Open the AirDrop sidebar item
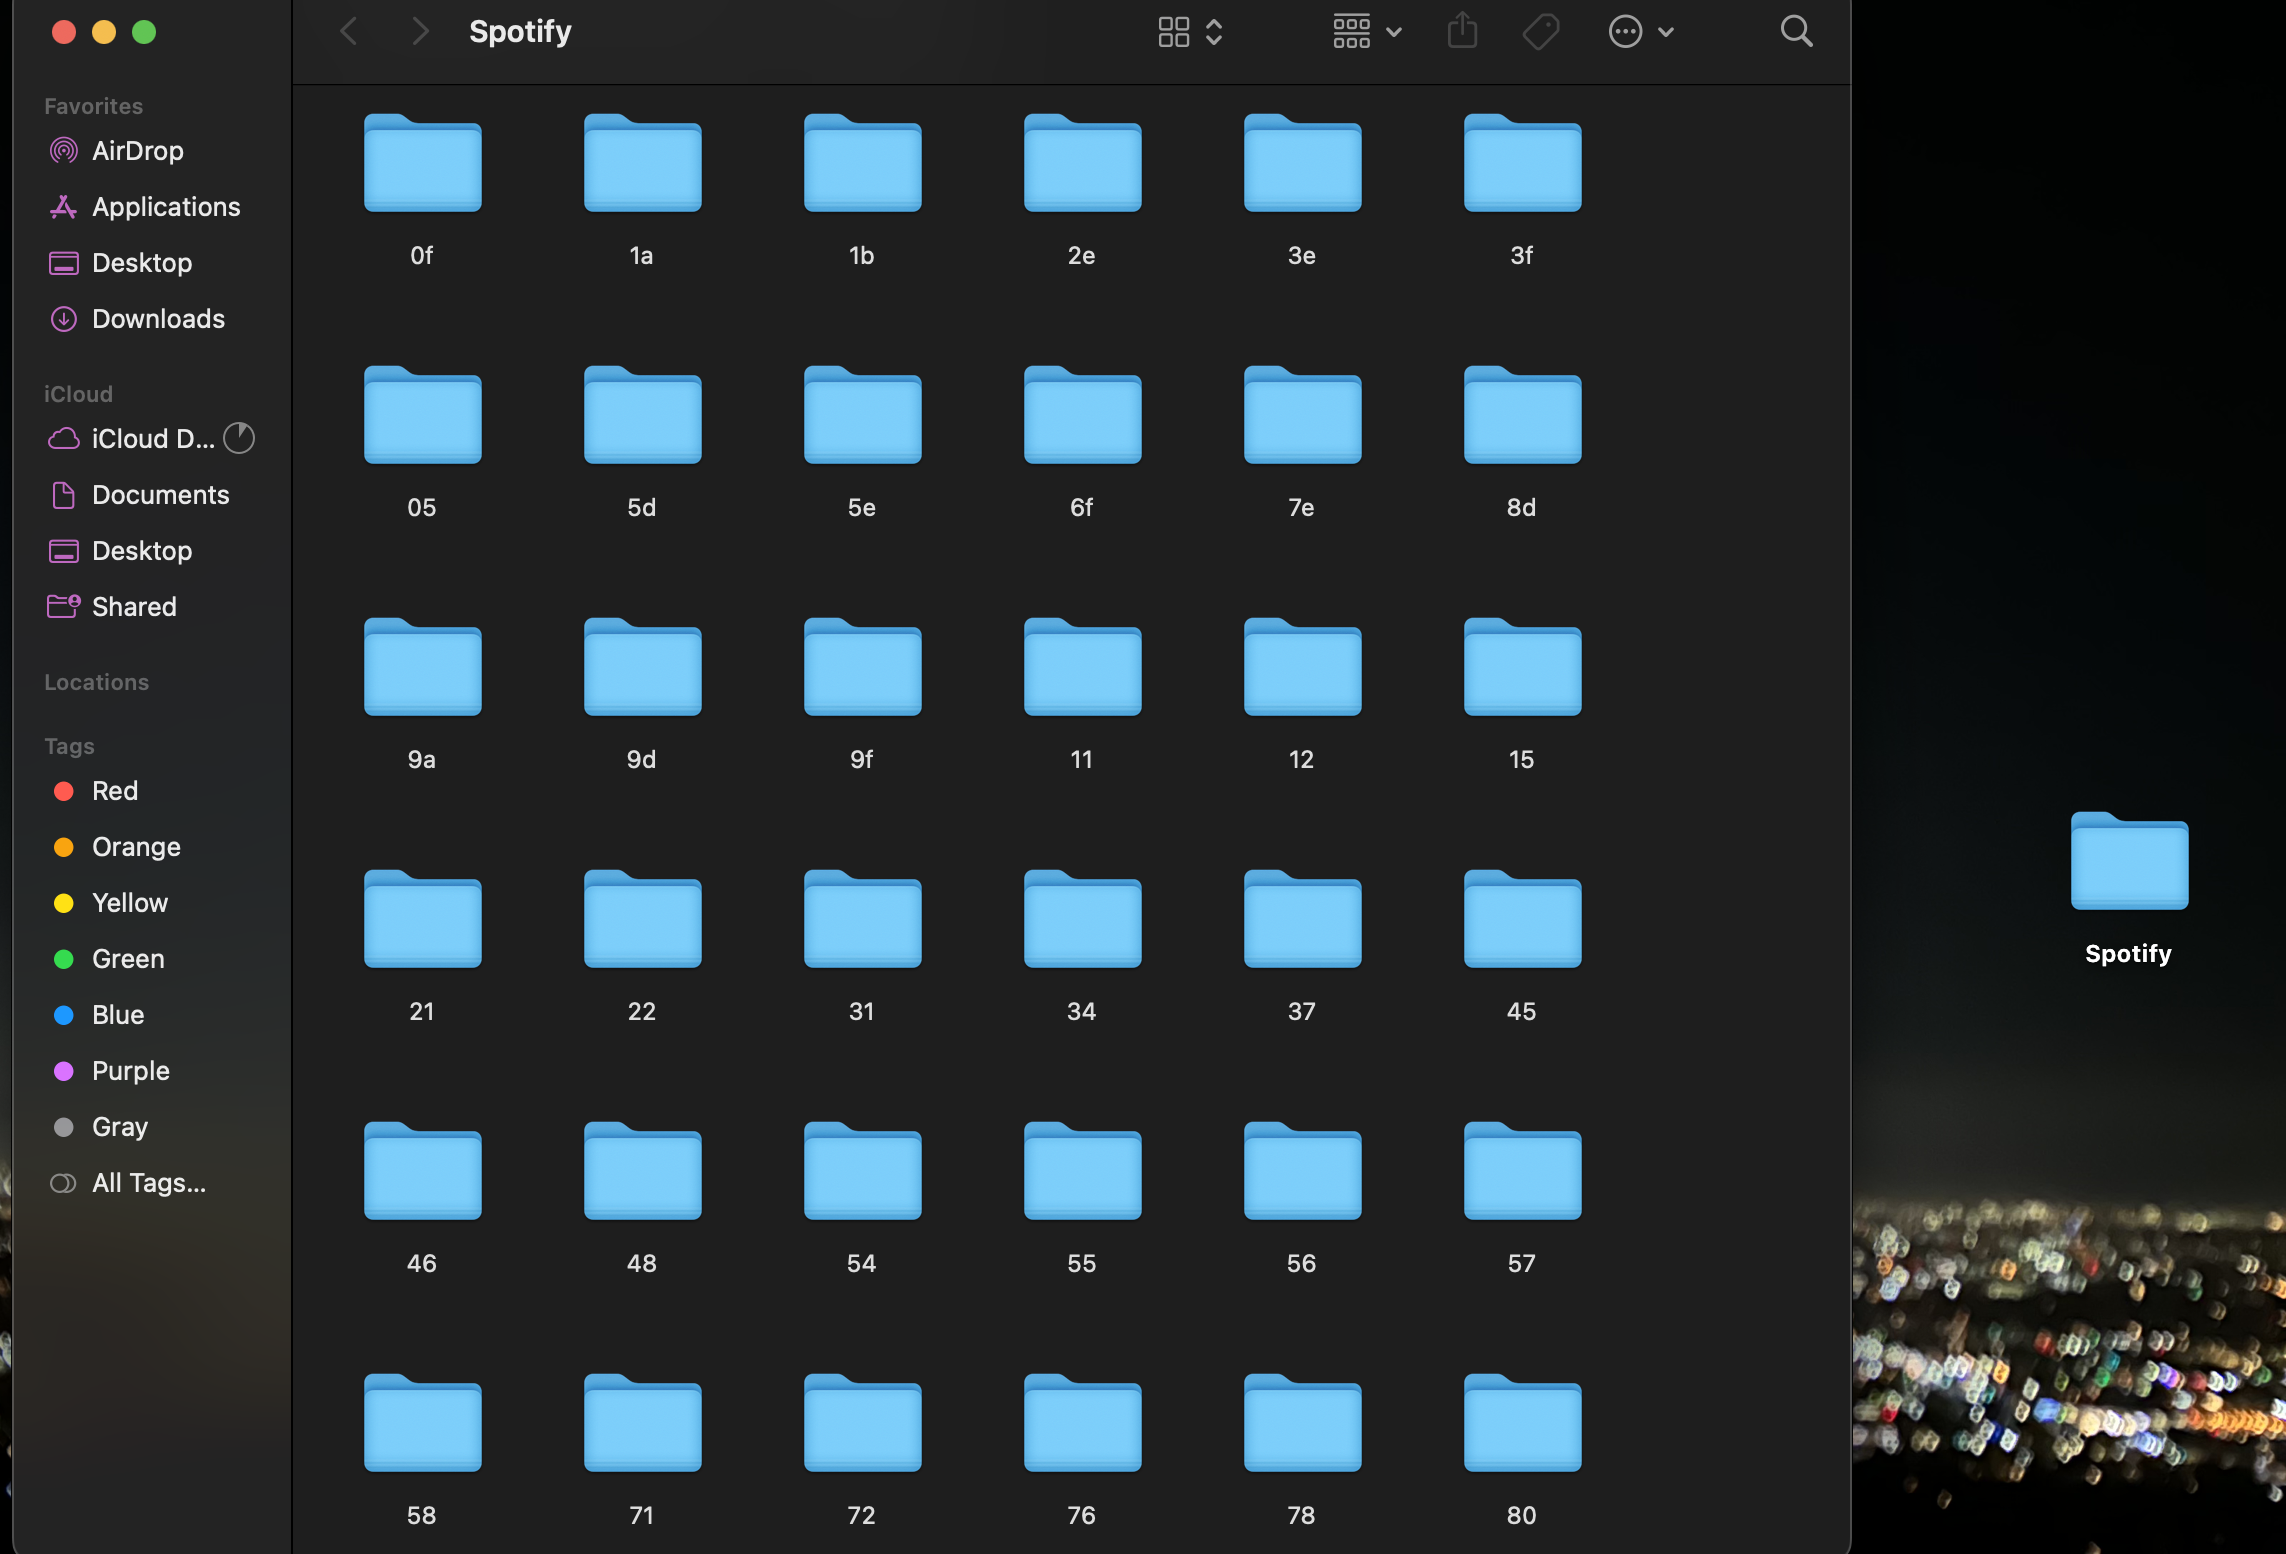This screenshot has width=2286, height=1554. [137, 150]
